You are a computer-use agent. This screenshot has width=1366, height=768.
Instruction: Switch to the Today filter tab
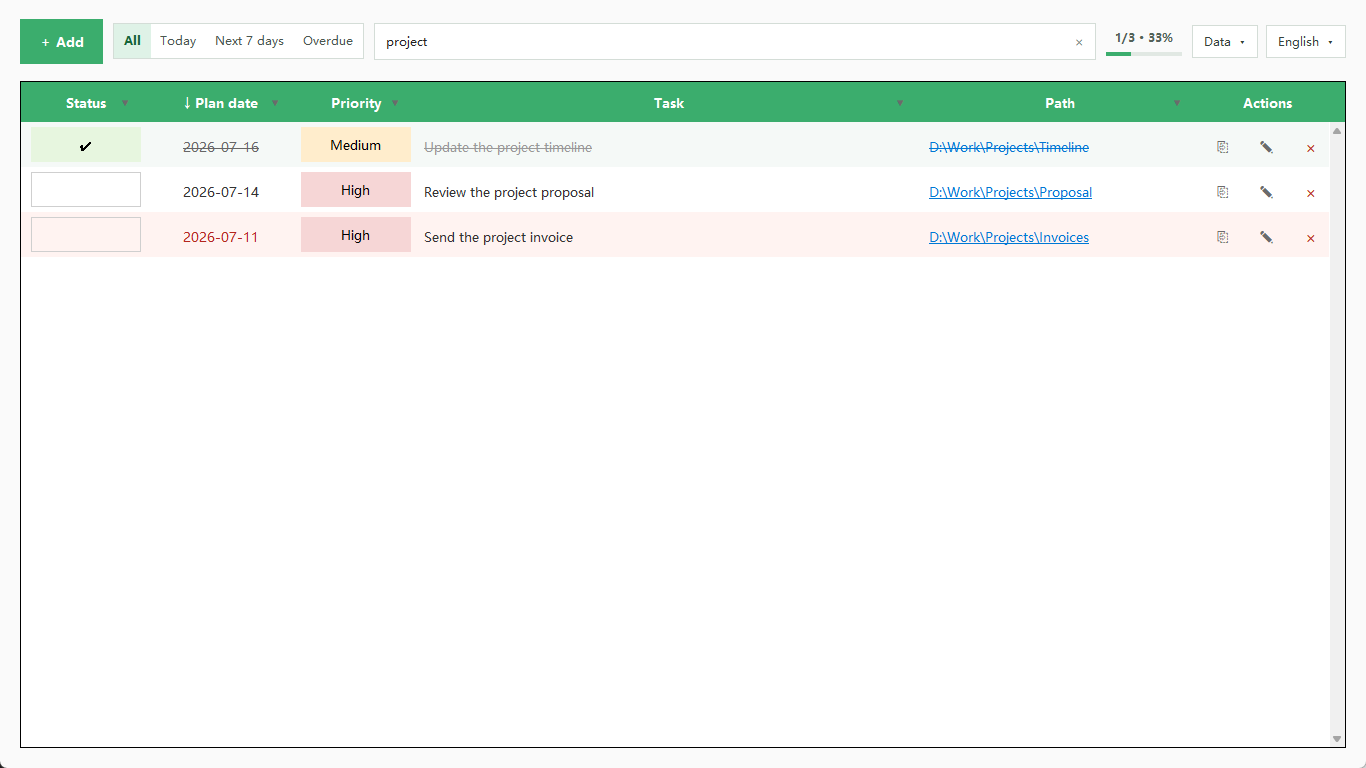point(178,41)
